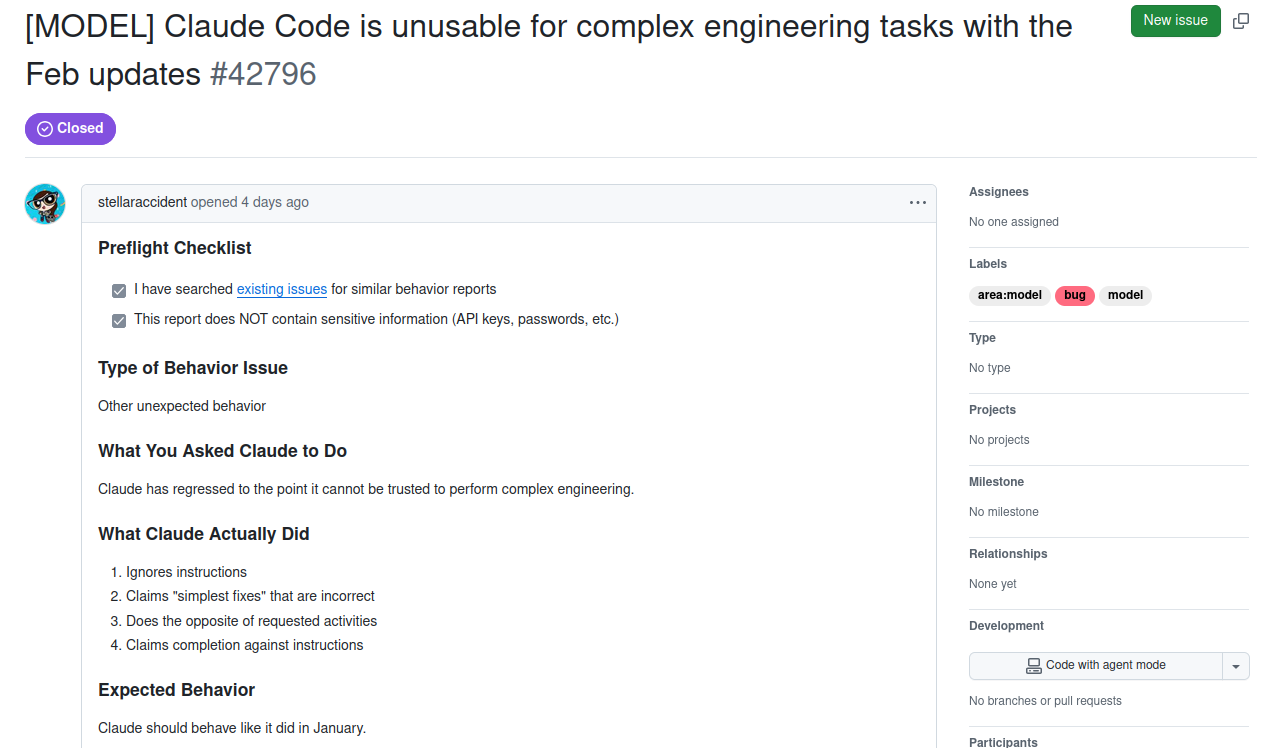Viewport: 1266px width, 748px height.
Task: Expand the Code with agent mode dropdown arrow
Action: [1236, 666]
